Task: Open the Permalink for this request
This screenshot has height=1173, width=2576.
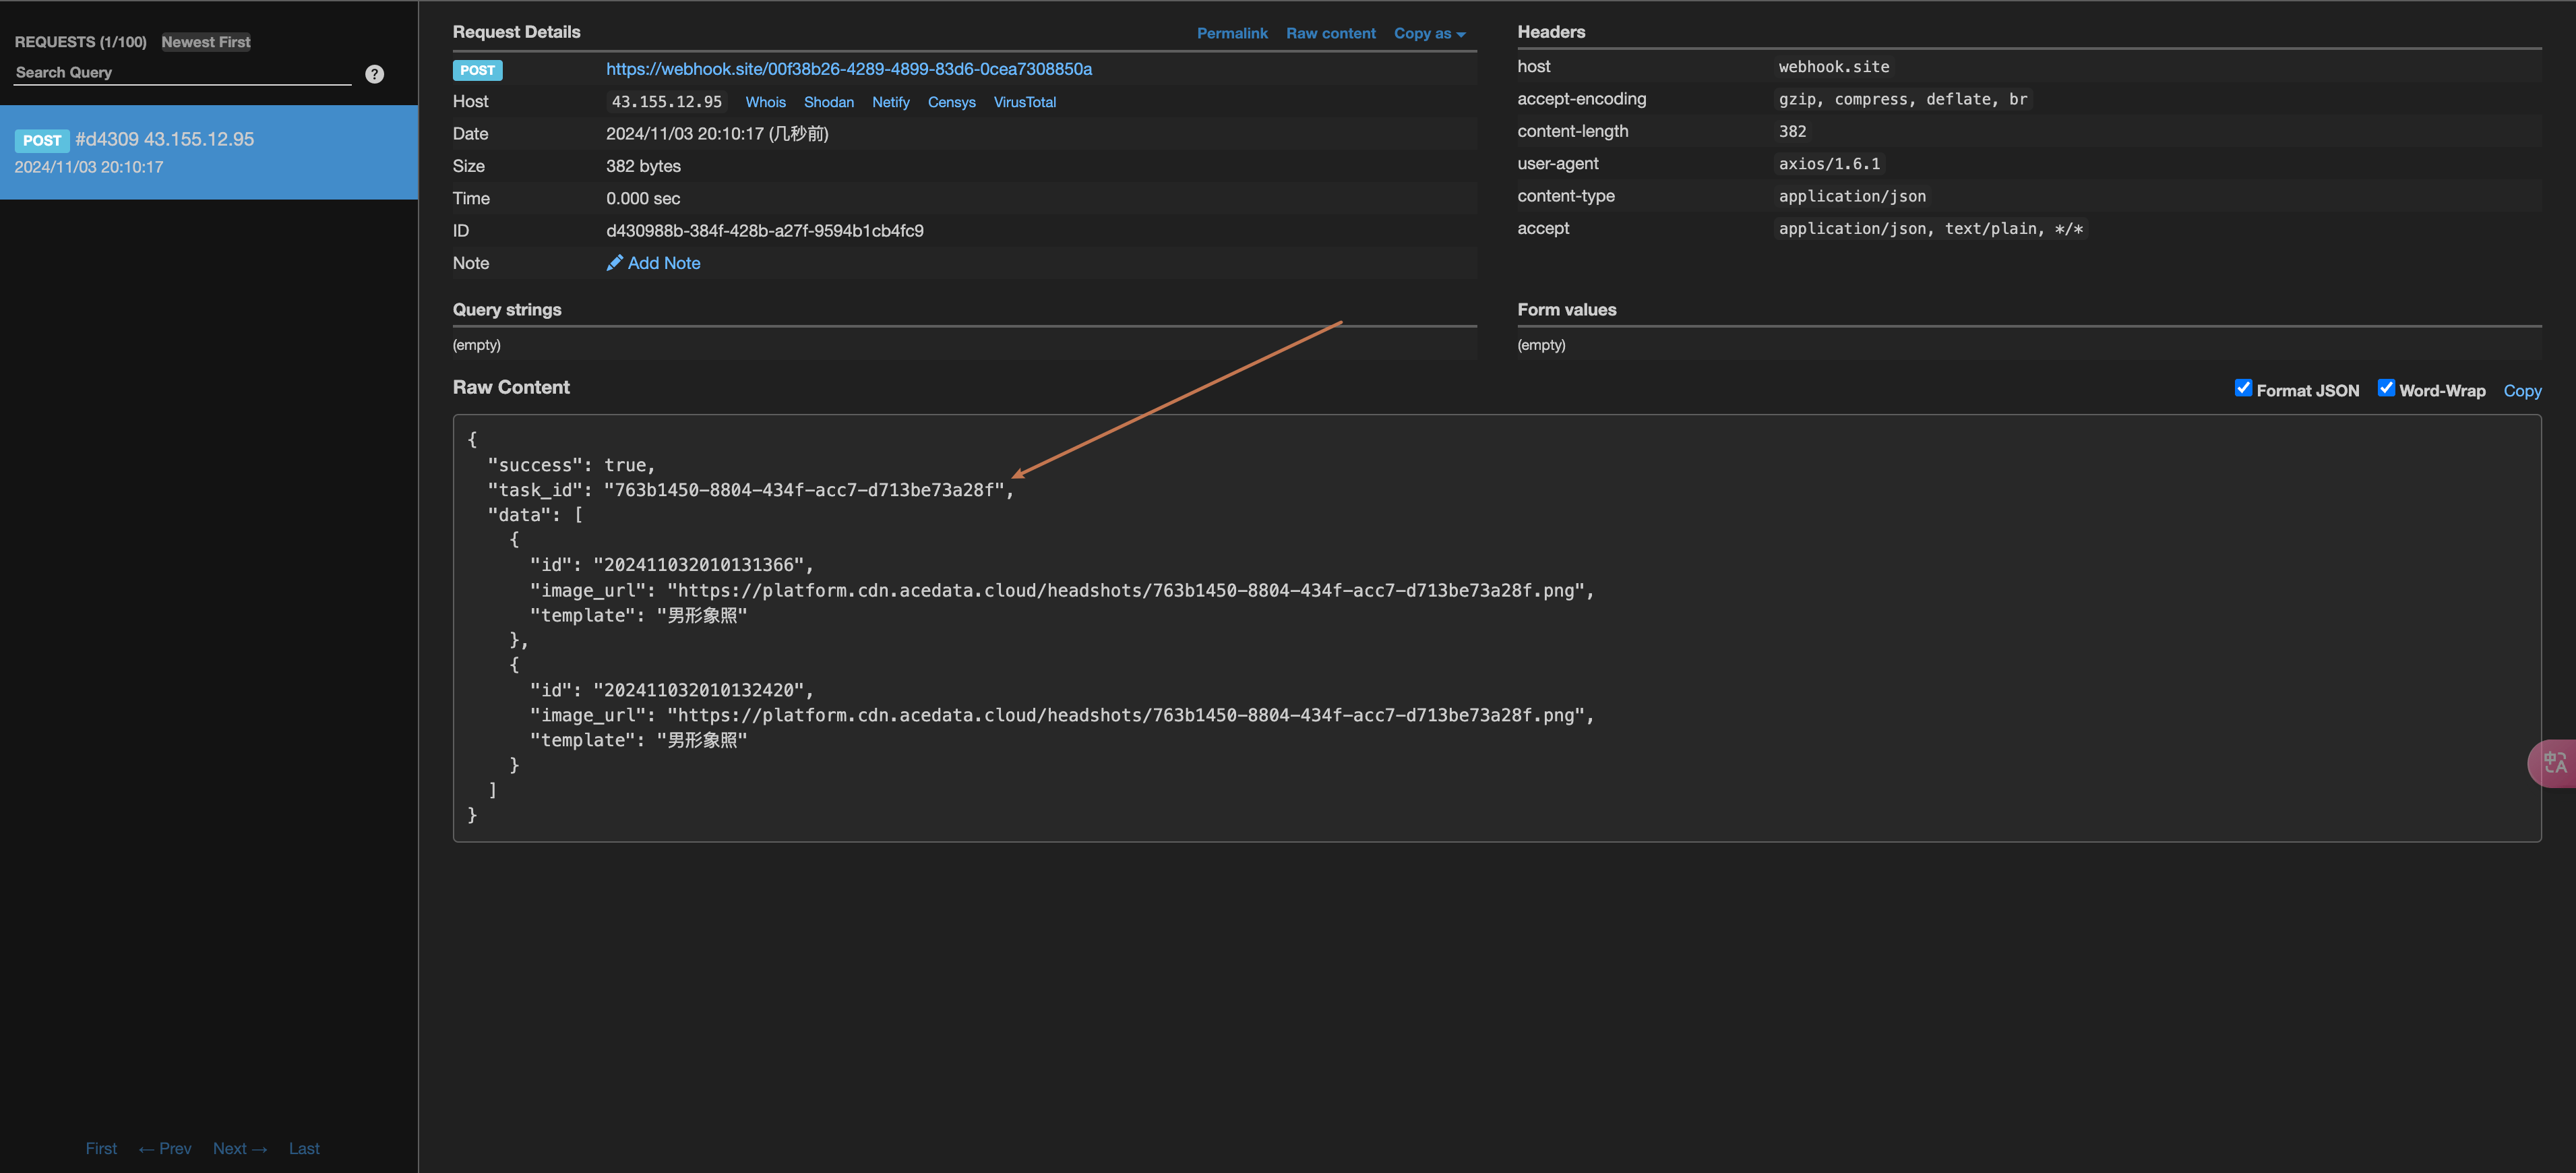Action: [x=1231, y=33]
